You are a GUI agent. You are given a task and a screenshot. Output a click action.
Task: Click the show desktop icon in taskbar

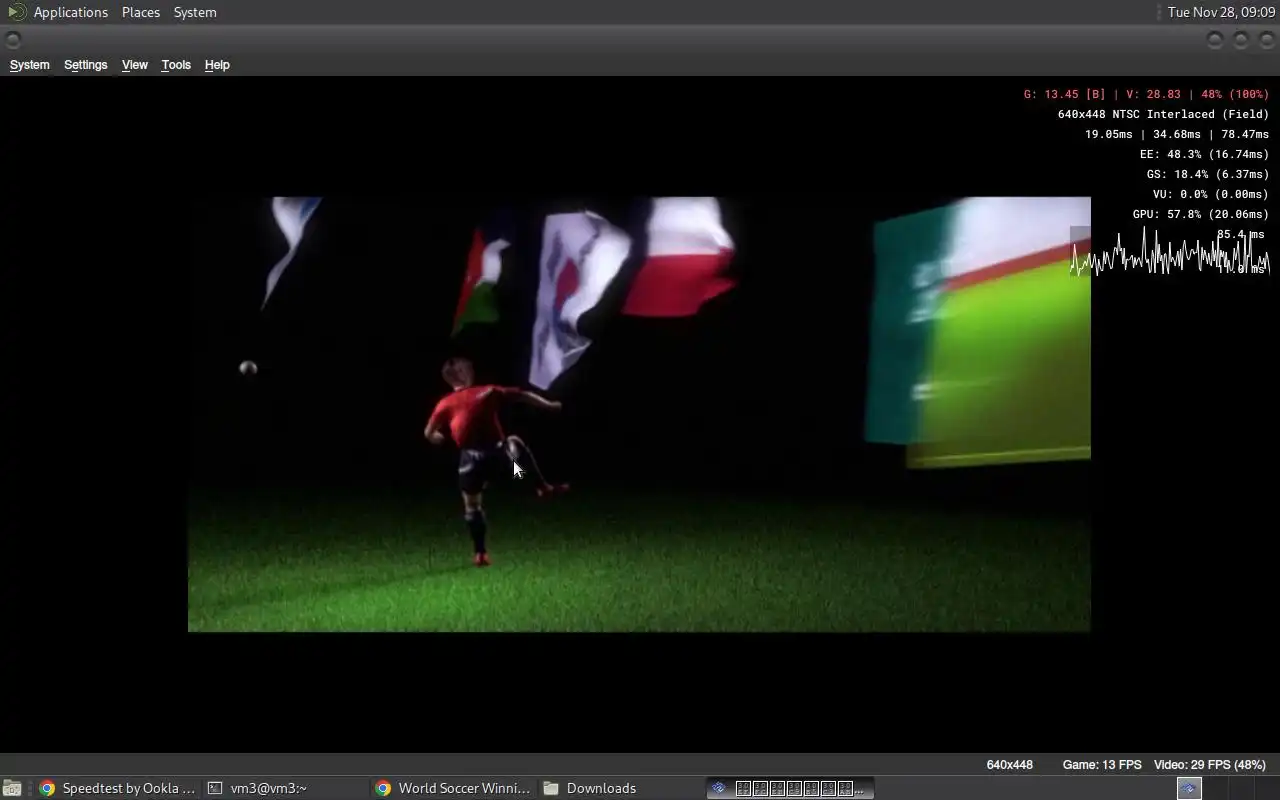[12, 788]
